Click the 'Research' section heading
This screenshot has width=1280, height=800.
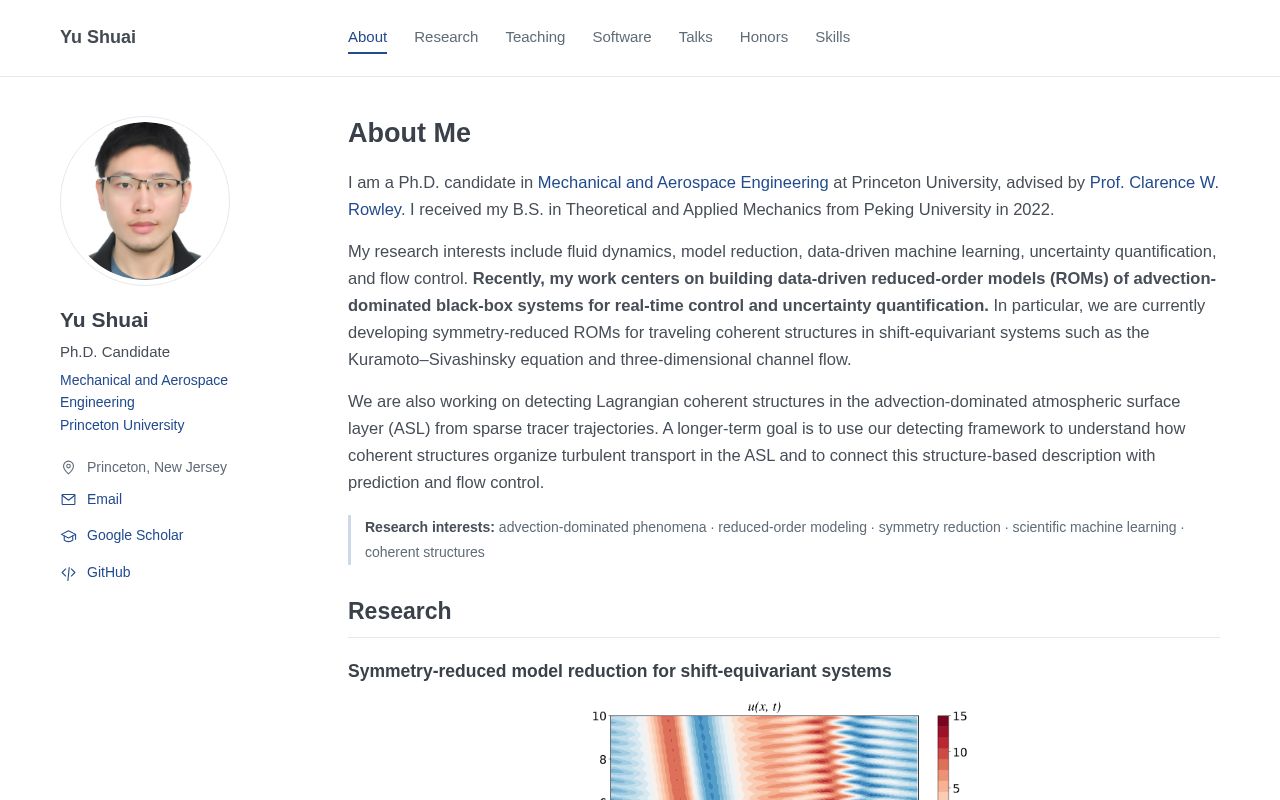[x=400, y=611]
